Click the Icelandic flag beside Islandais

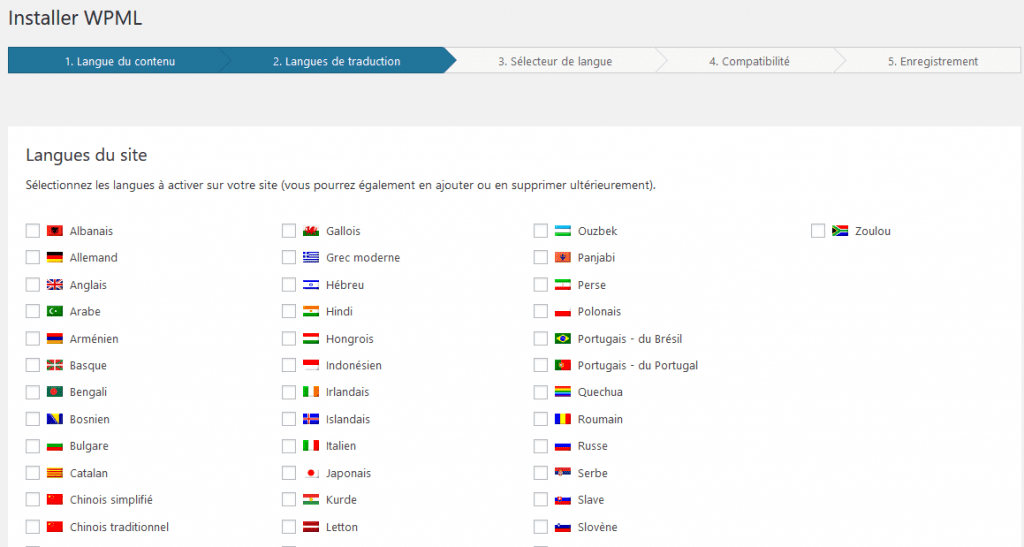[311, 419]
